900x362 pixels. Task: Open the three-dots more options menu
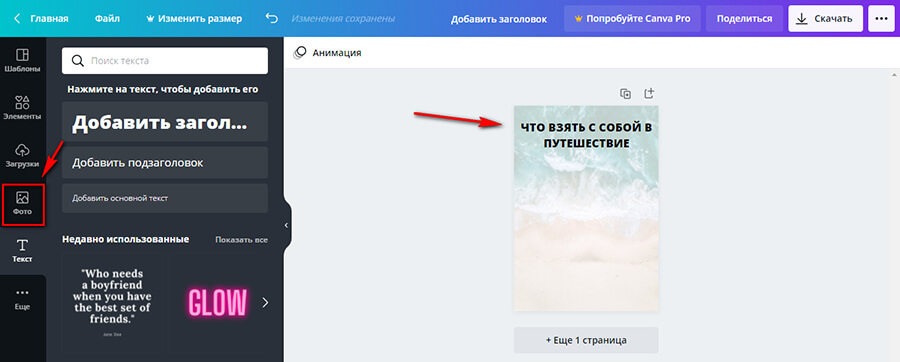click(881, 18)
